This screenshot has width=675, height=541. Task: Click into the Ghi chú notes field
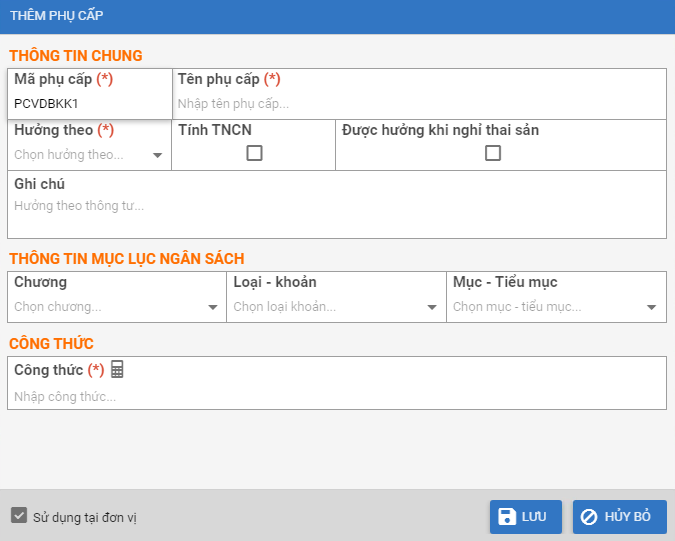click(336, 206)
